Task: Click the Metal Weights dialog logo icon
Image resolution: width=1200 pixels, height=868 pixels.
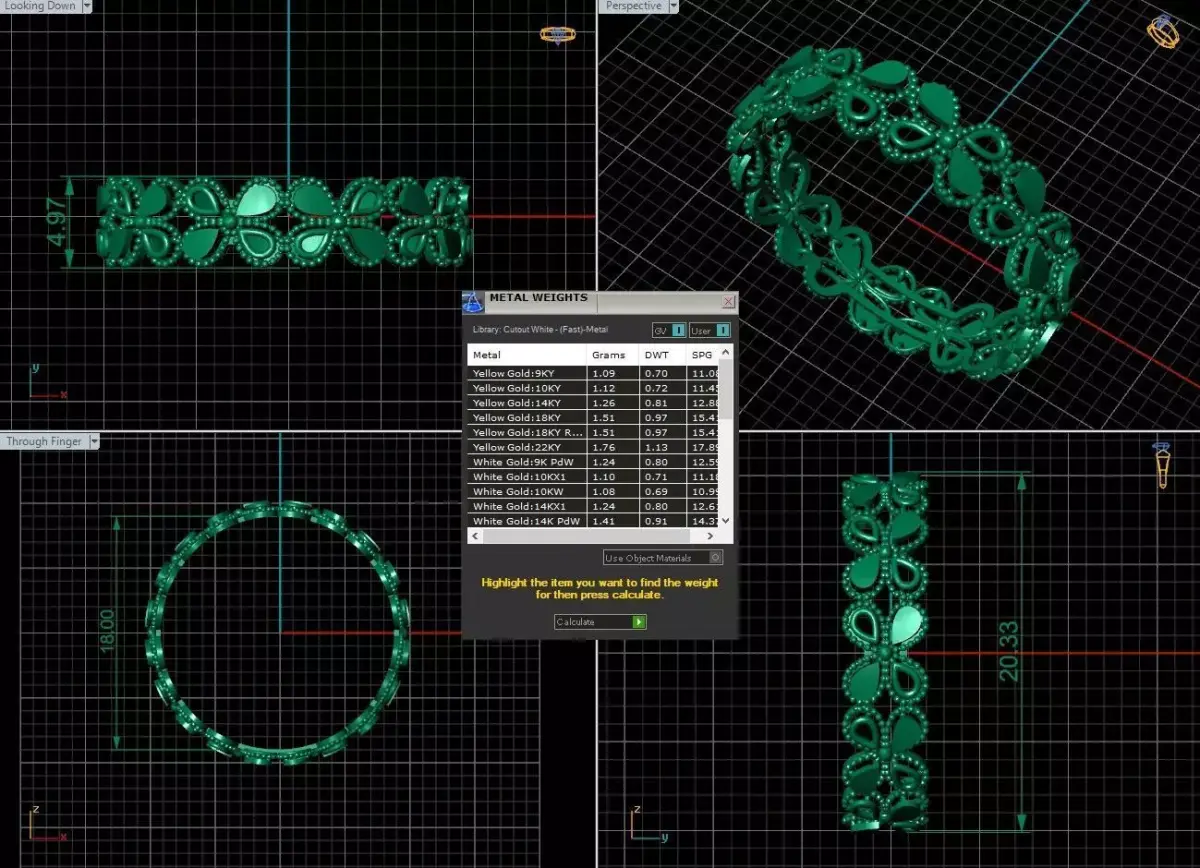Action: [473, 302]
